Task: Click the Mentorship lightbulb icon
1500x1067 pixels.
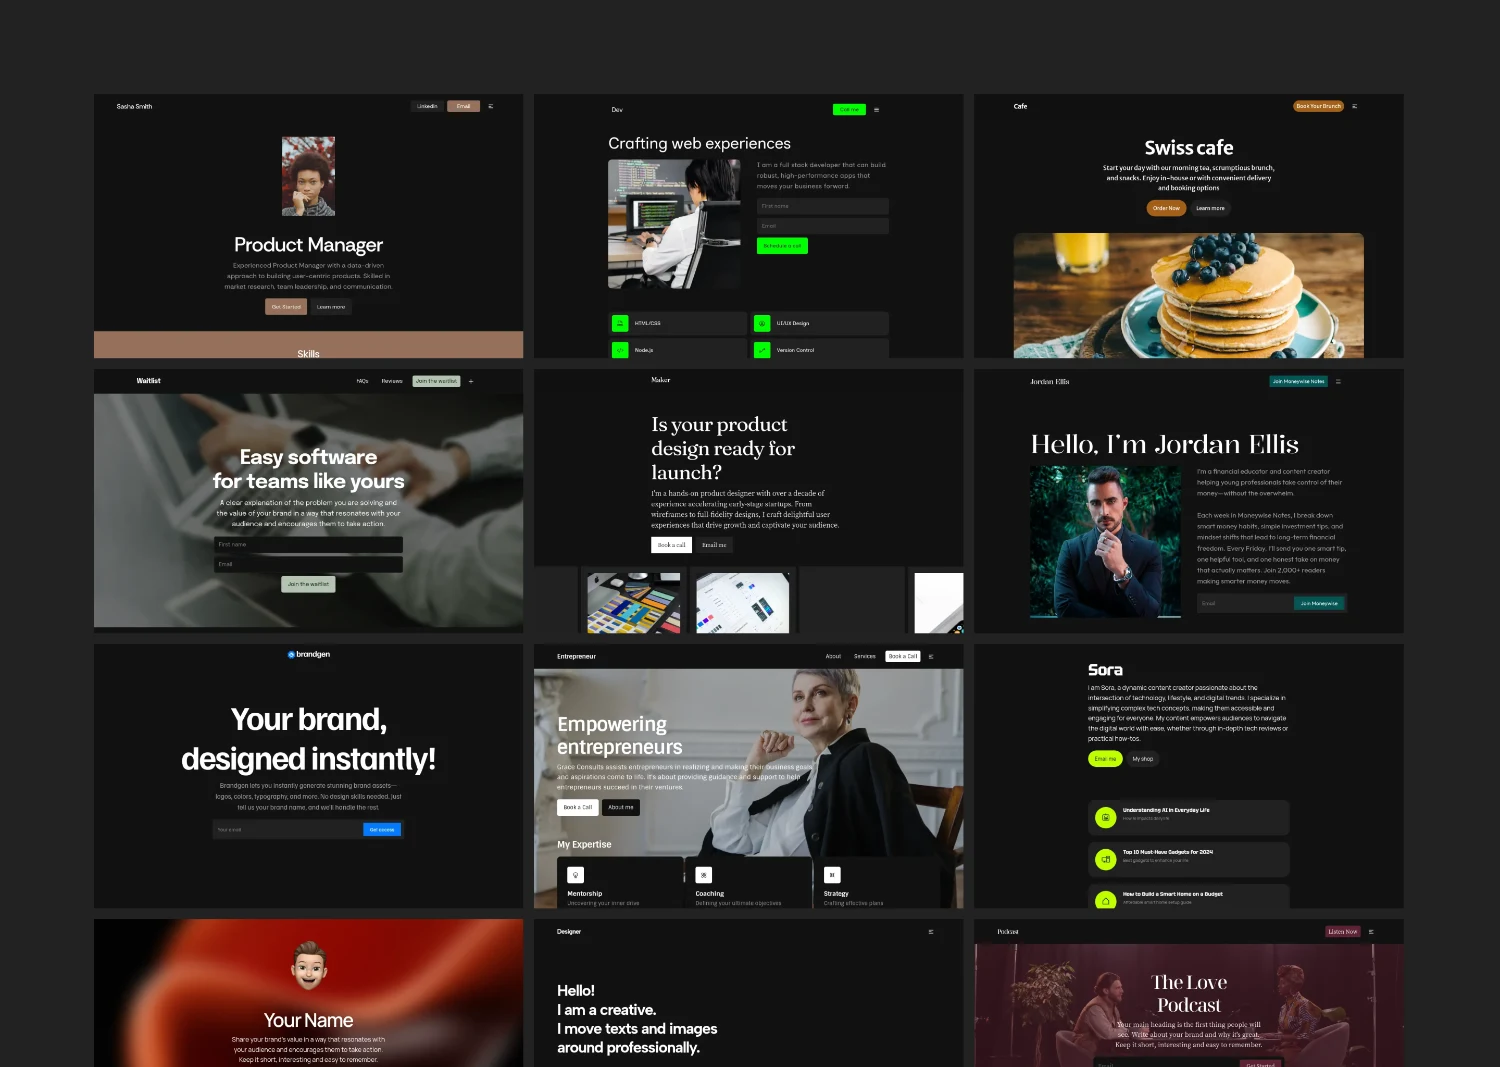Action: 575,875
